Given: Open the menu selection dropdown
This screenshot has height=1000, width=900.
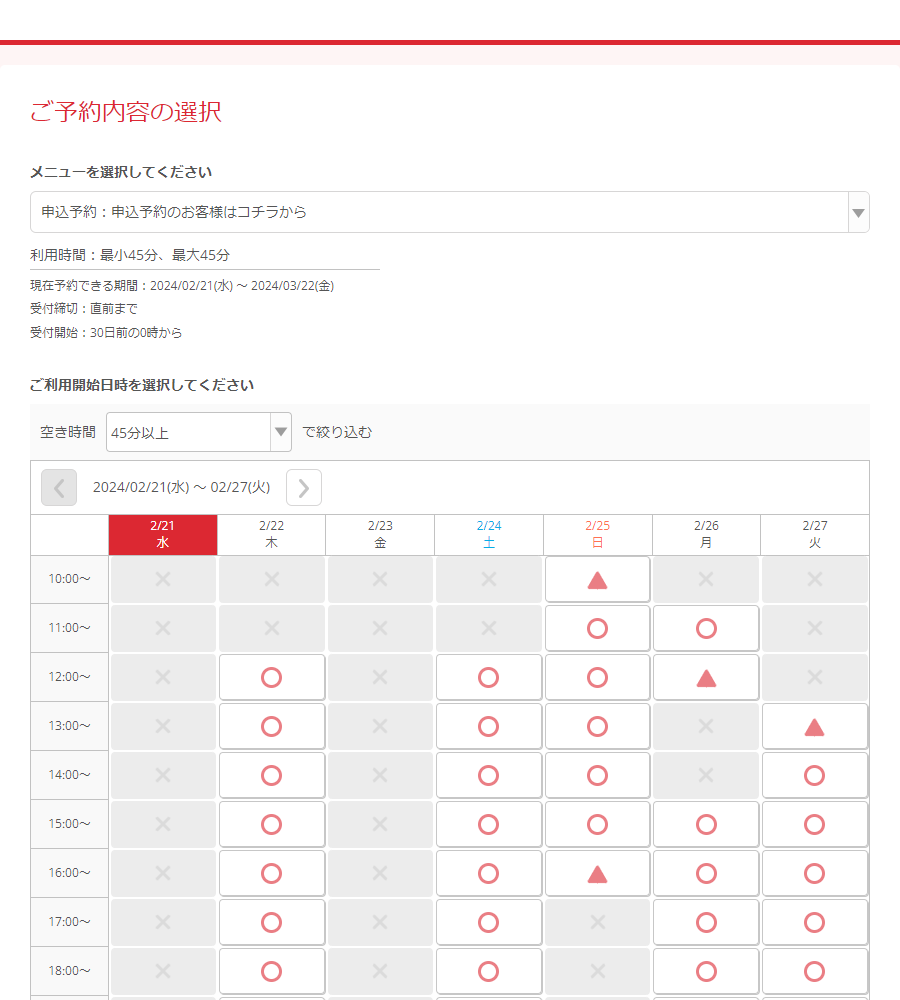Looking at the screenshot, I should (449, 212).
